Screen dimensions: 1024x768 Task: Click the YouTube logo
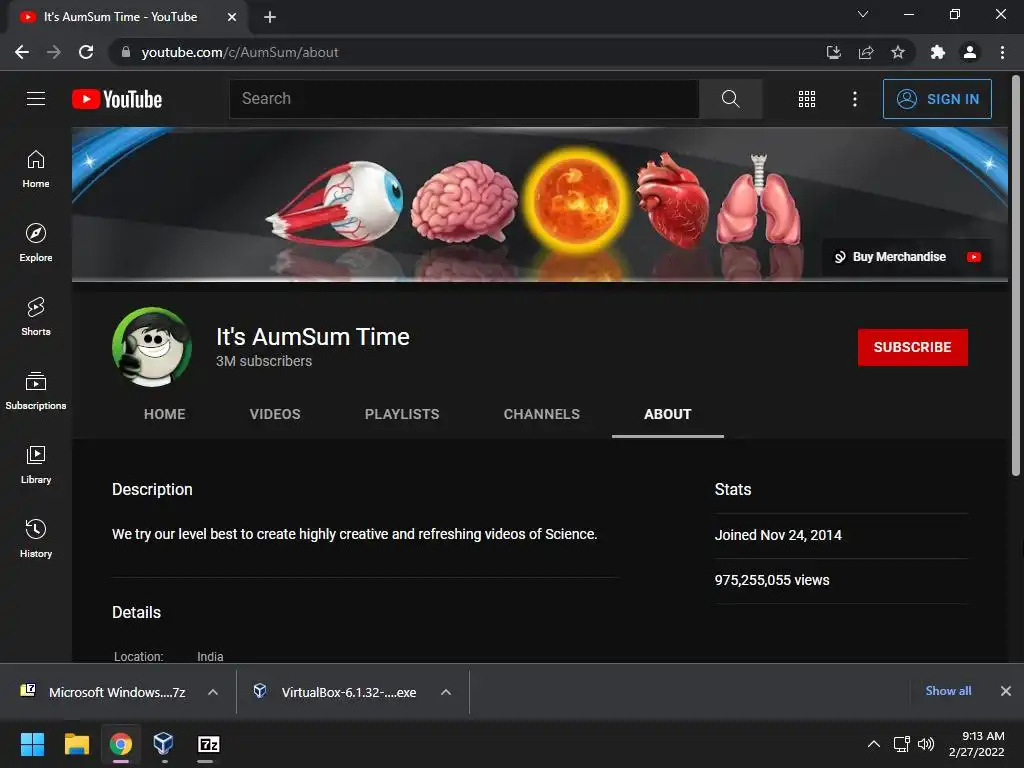(117, 99)
